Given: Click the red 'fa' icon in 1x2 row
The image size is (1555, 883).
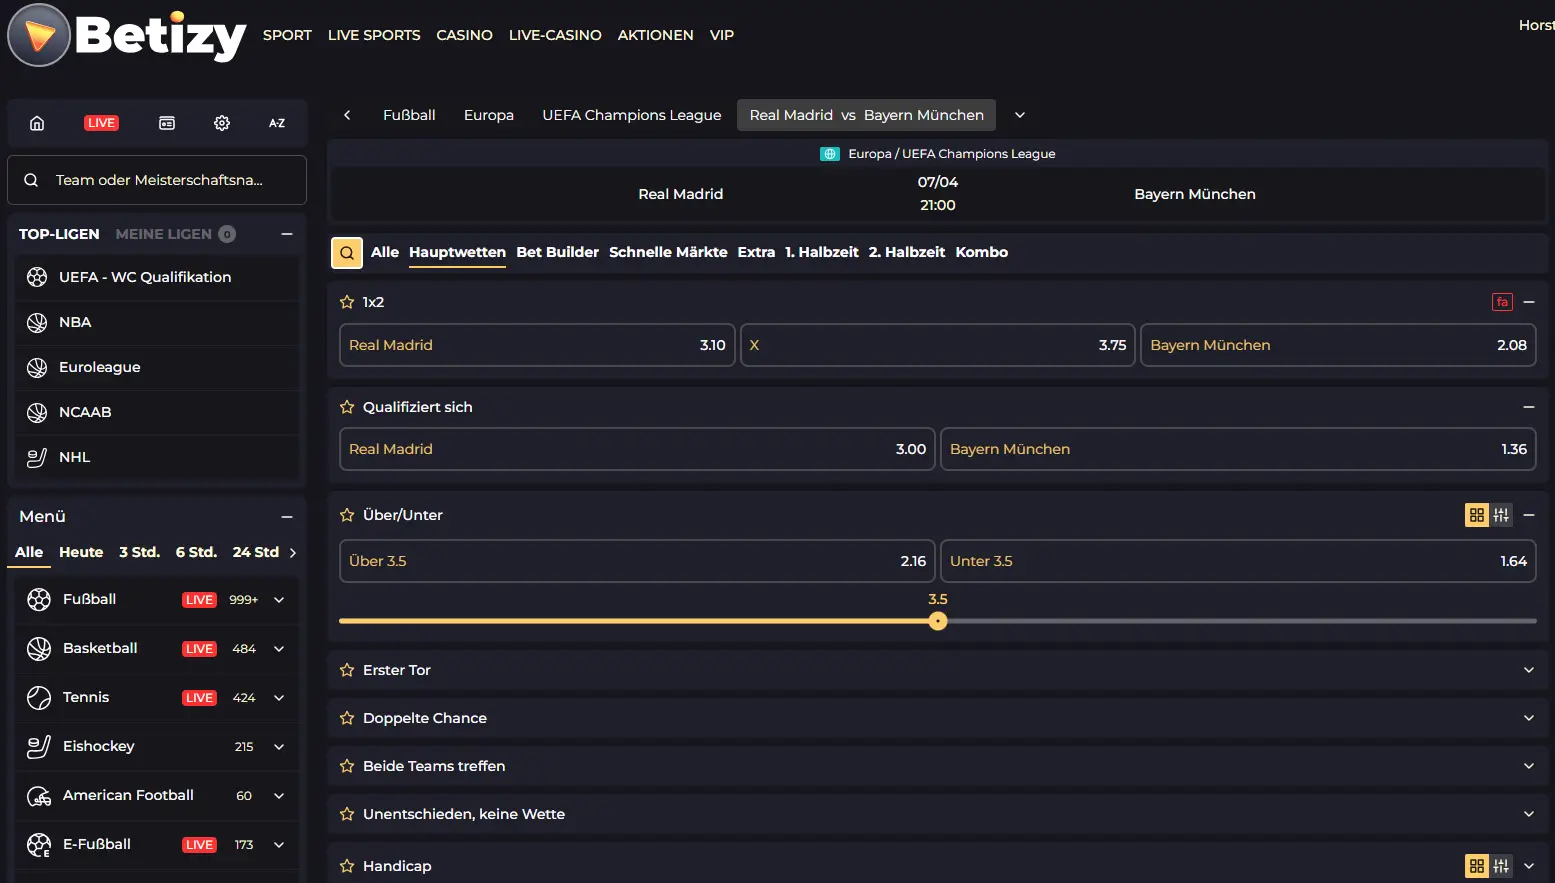Looking at the screenshot, I should [x=1502, y=302].
